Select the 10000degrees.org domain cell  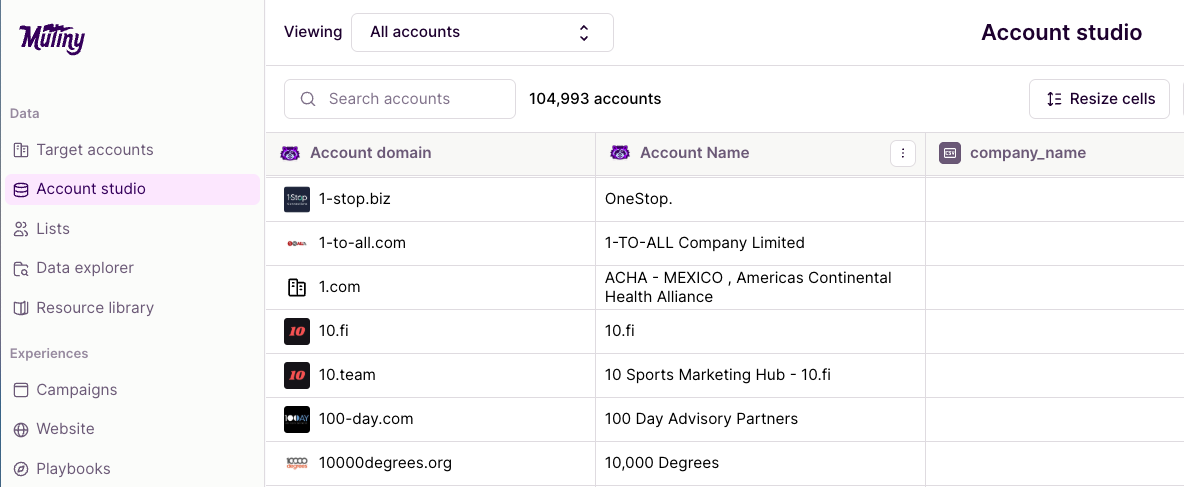[430, 463]
